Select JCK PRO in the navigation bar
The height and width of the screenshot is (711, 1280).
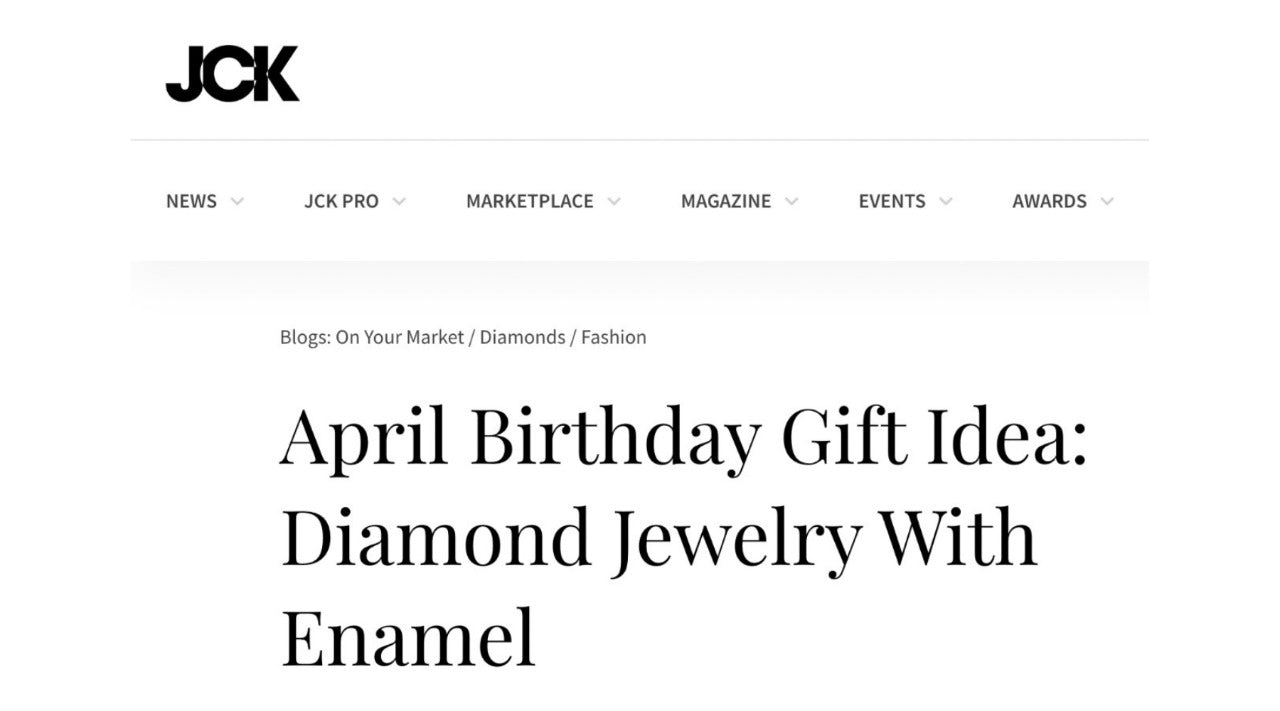click(x=341, y=201)
